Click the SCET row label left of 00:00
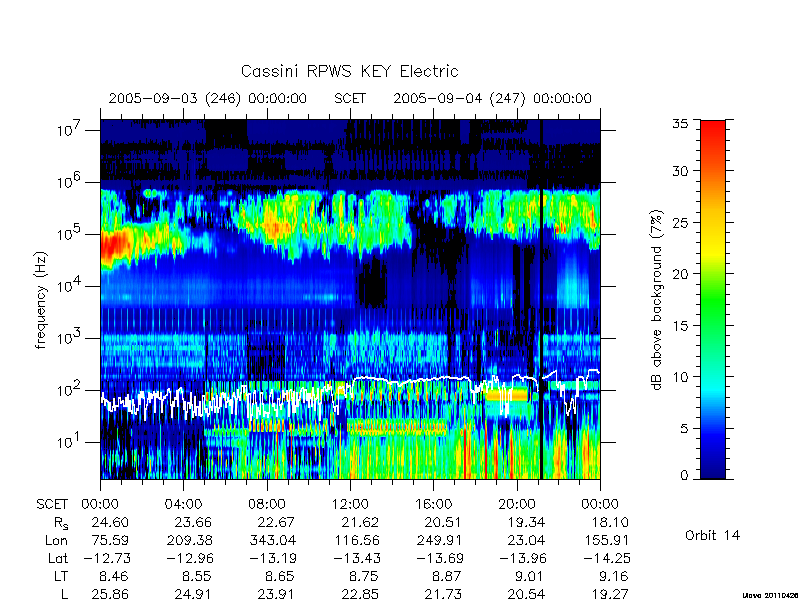The height and width of the screenshot is (600, 800). click(x=52, y=504)
